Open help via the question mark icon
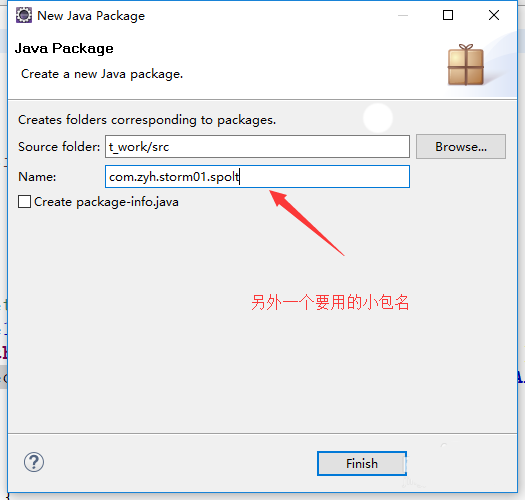 tap(34, 462)
